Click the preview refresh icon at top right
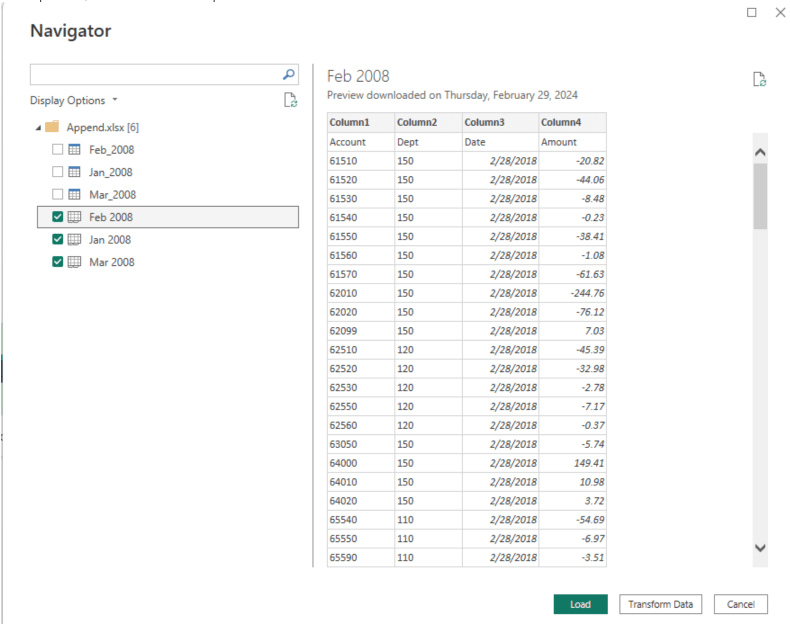The image size is (790, 624). tap(759, 79)
